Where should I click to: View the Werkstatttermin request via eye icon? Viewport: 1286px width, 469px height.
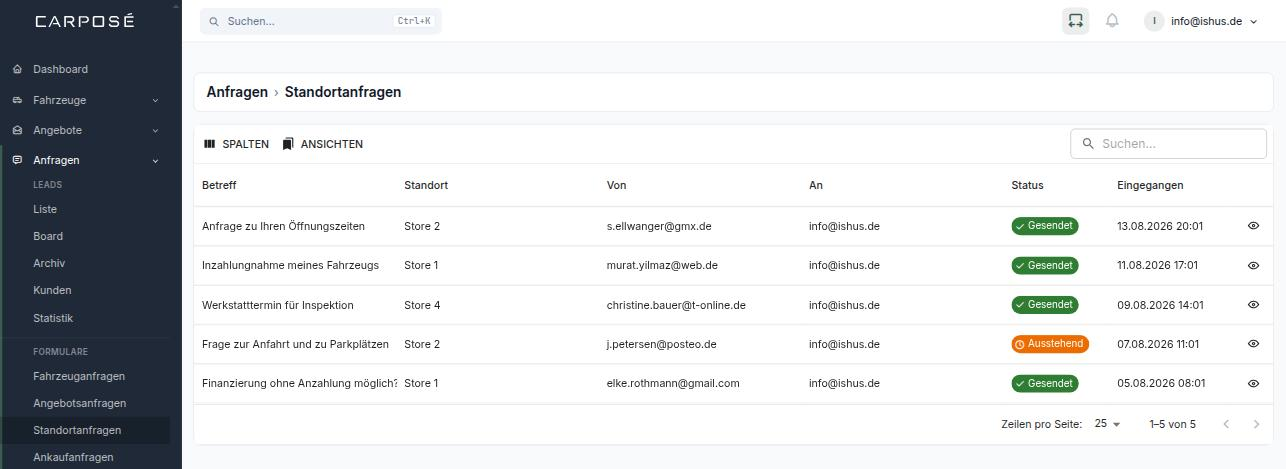tap(1253, 305)
